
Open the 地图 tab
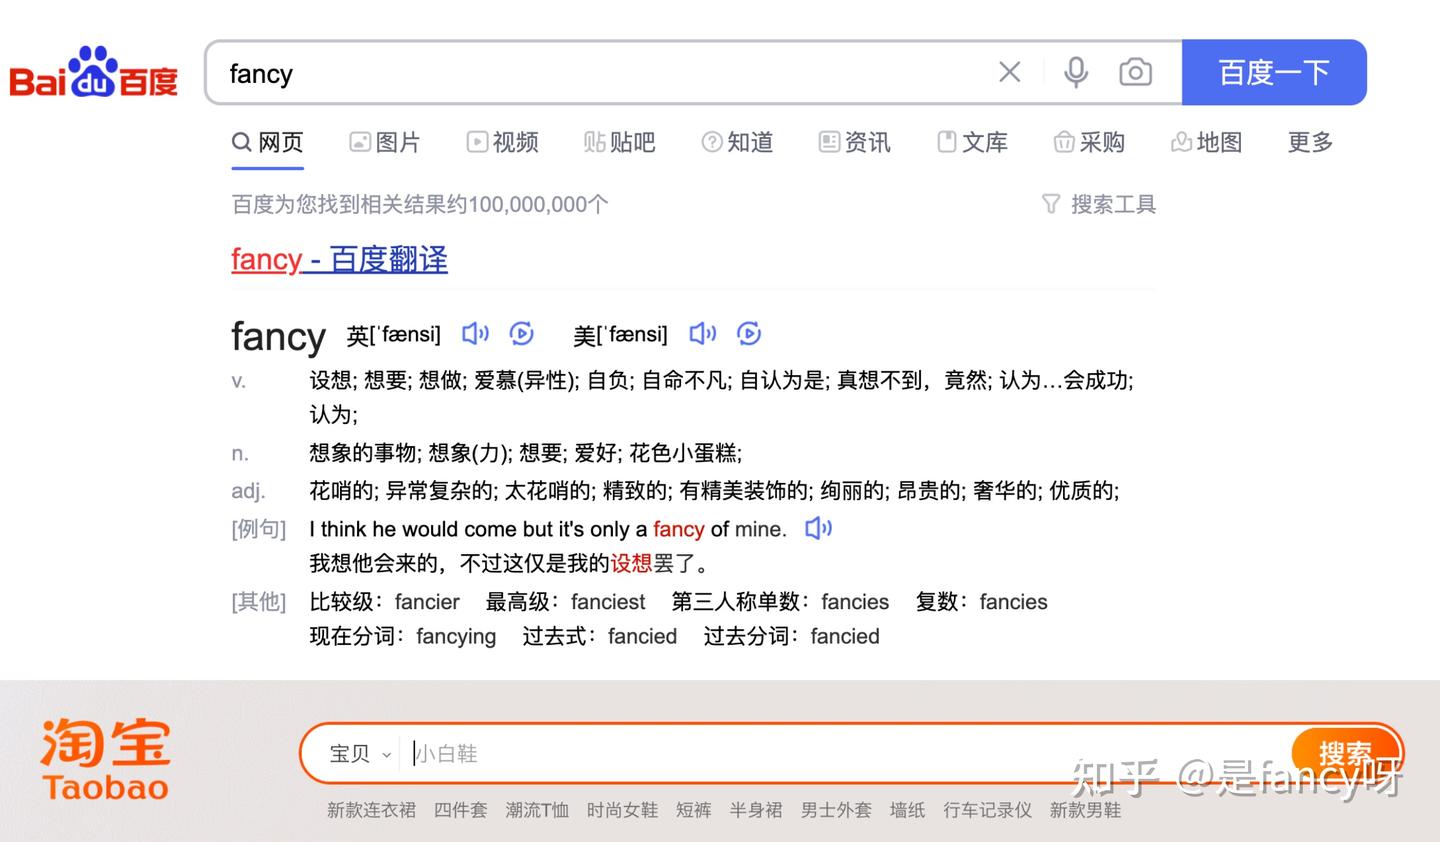point(1207,142)
